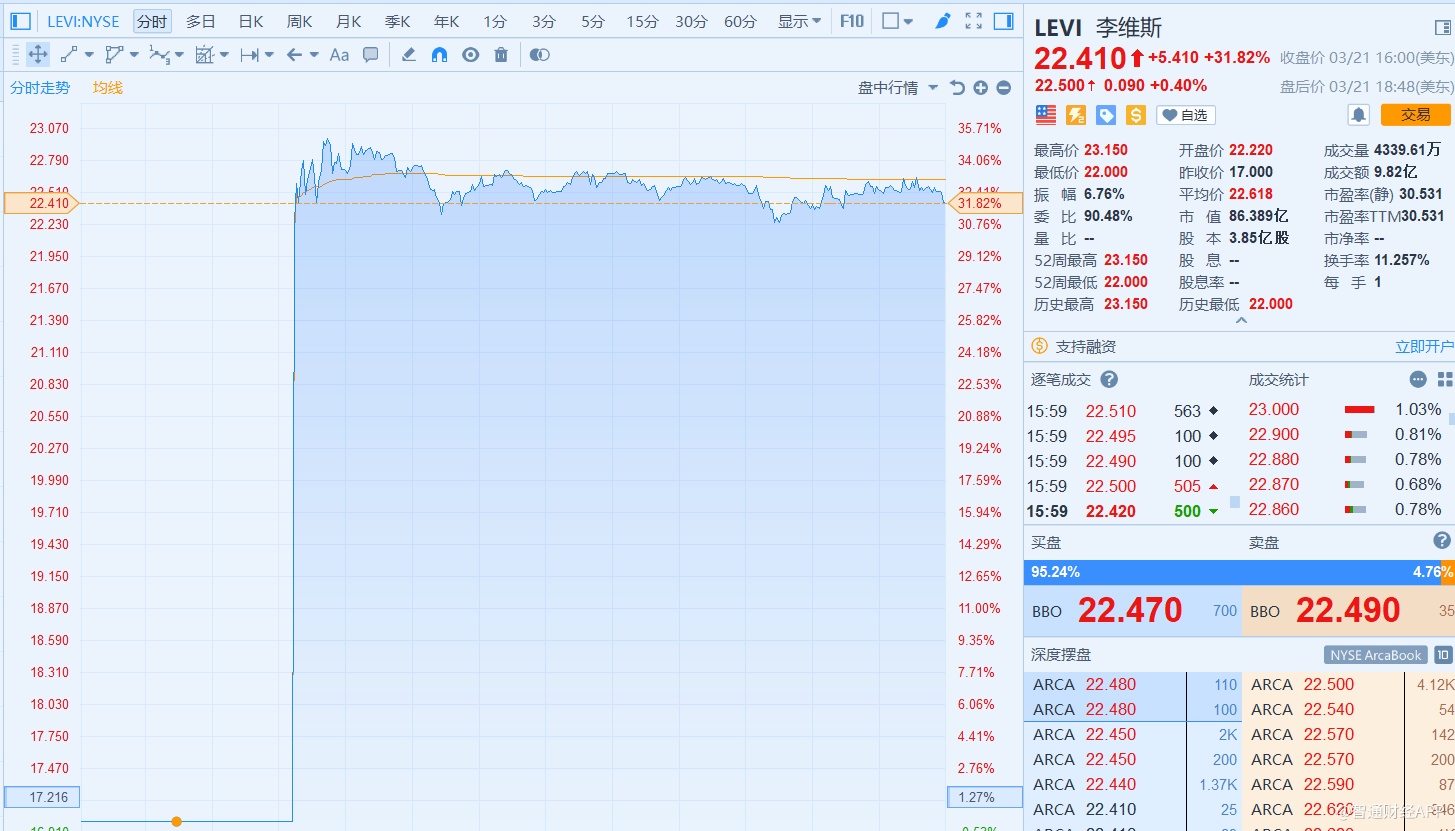Expand range tool options arrow

269,55
